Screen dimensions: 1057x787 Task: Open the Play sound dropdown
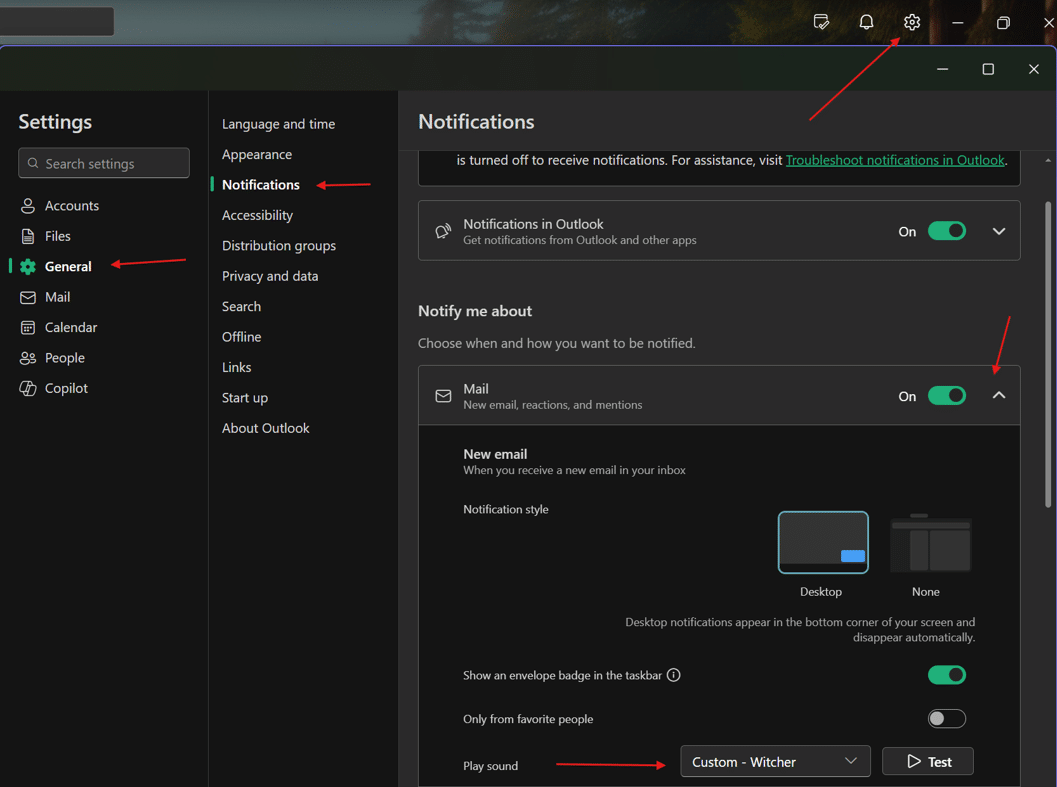pyautogui.click(x=775, y=761)
